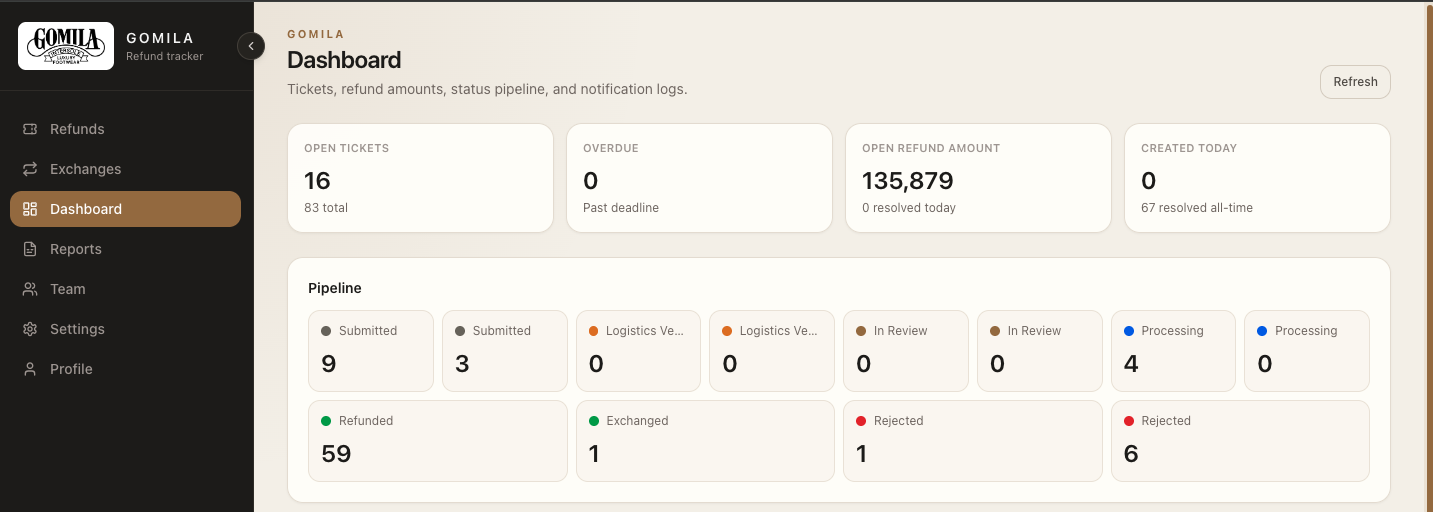Go to the Exchanges page
This screenshot has width=1433, height=512.
(x=125, y=169)
